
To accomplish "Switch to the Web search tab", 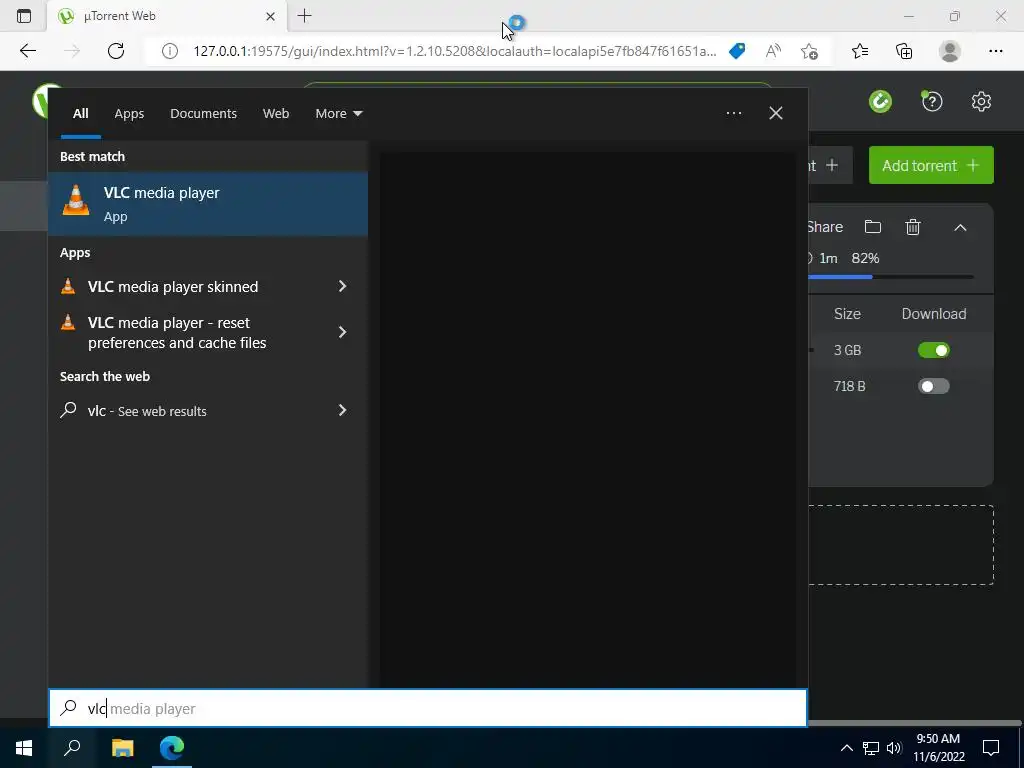I will coord(276,114).
